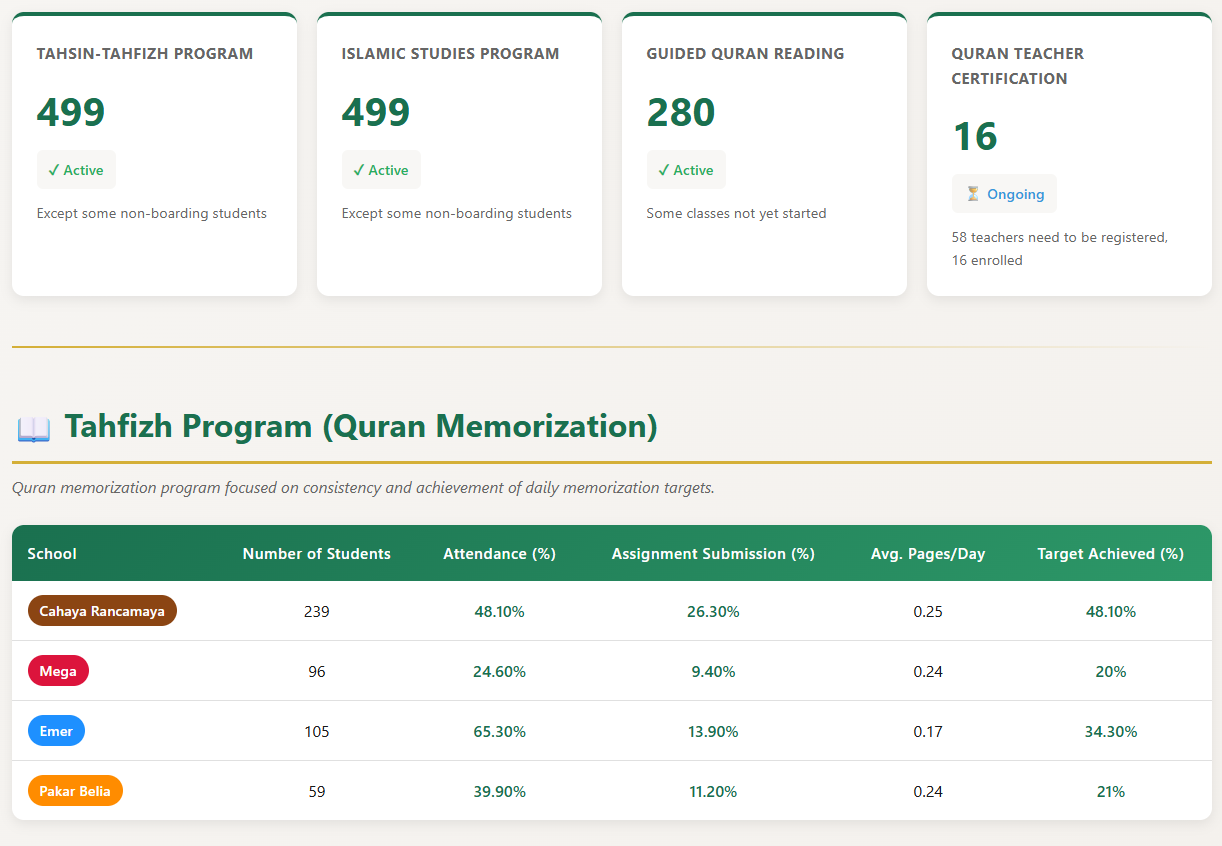
Task: Click the book icon next to Tahfizh Program heading
Action: (x=33, y=427)
